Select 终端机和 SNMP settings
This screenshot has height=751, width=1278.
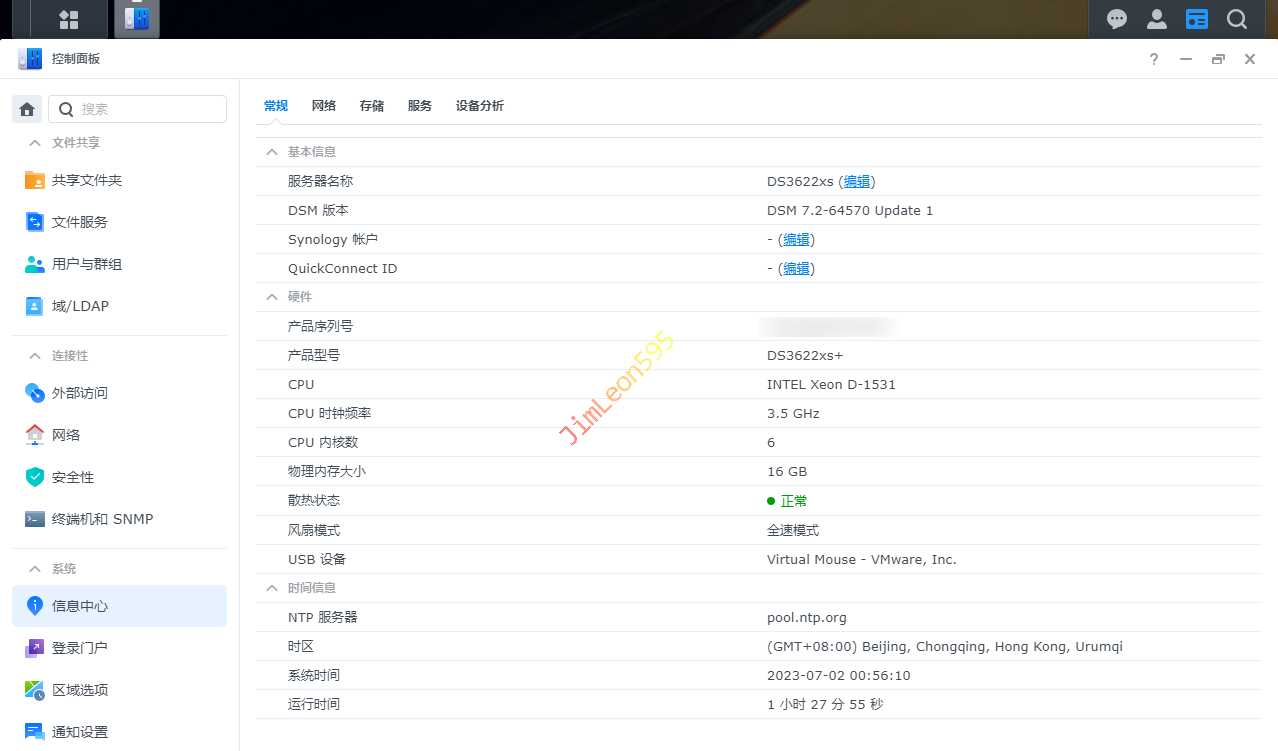pos(102,519)
